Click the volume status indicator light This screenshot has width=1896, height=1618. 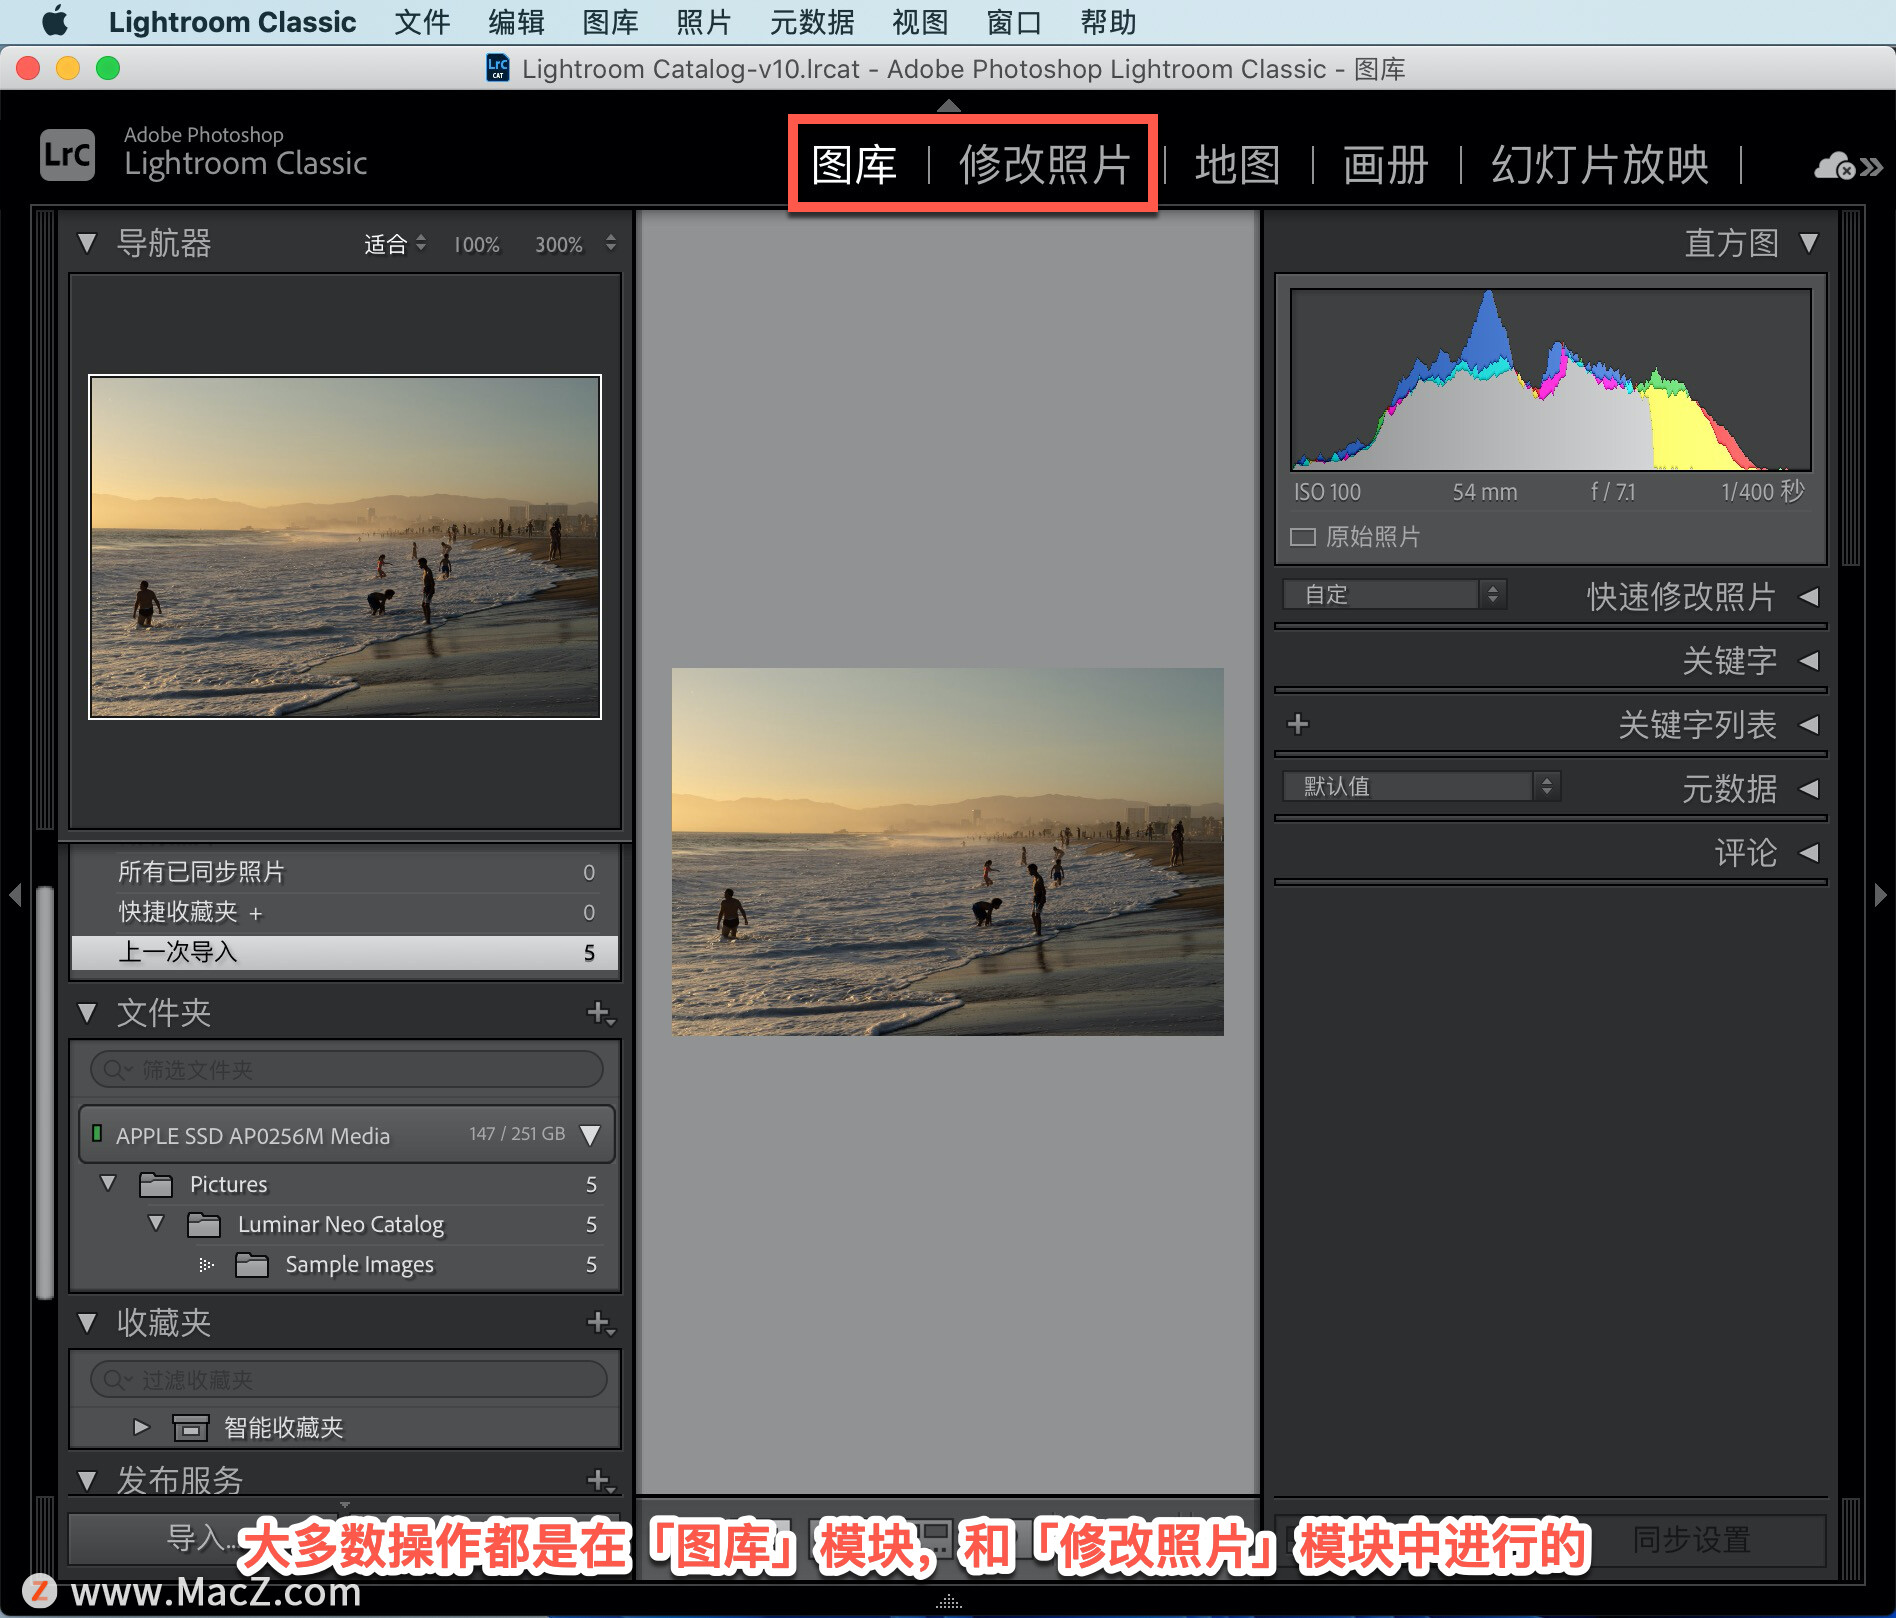97,1133
